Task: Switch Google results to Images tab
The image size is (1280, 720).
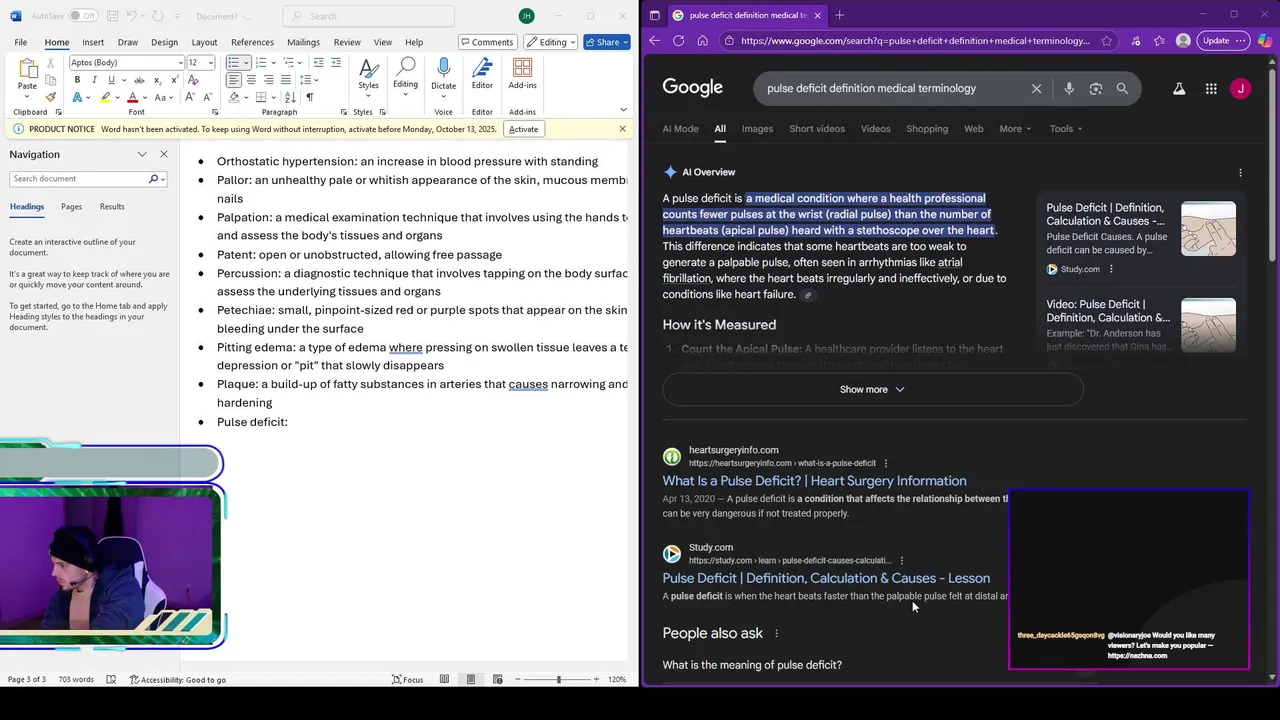Action: point(757,129)
